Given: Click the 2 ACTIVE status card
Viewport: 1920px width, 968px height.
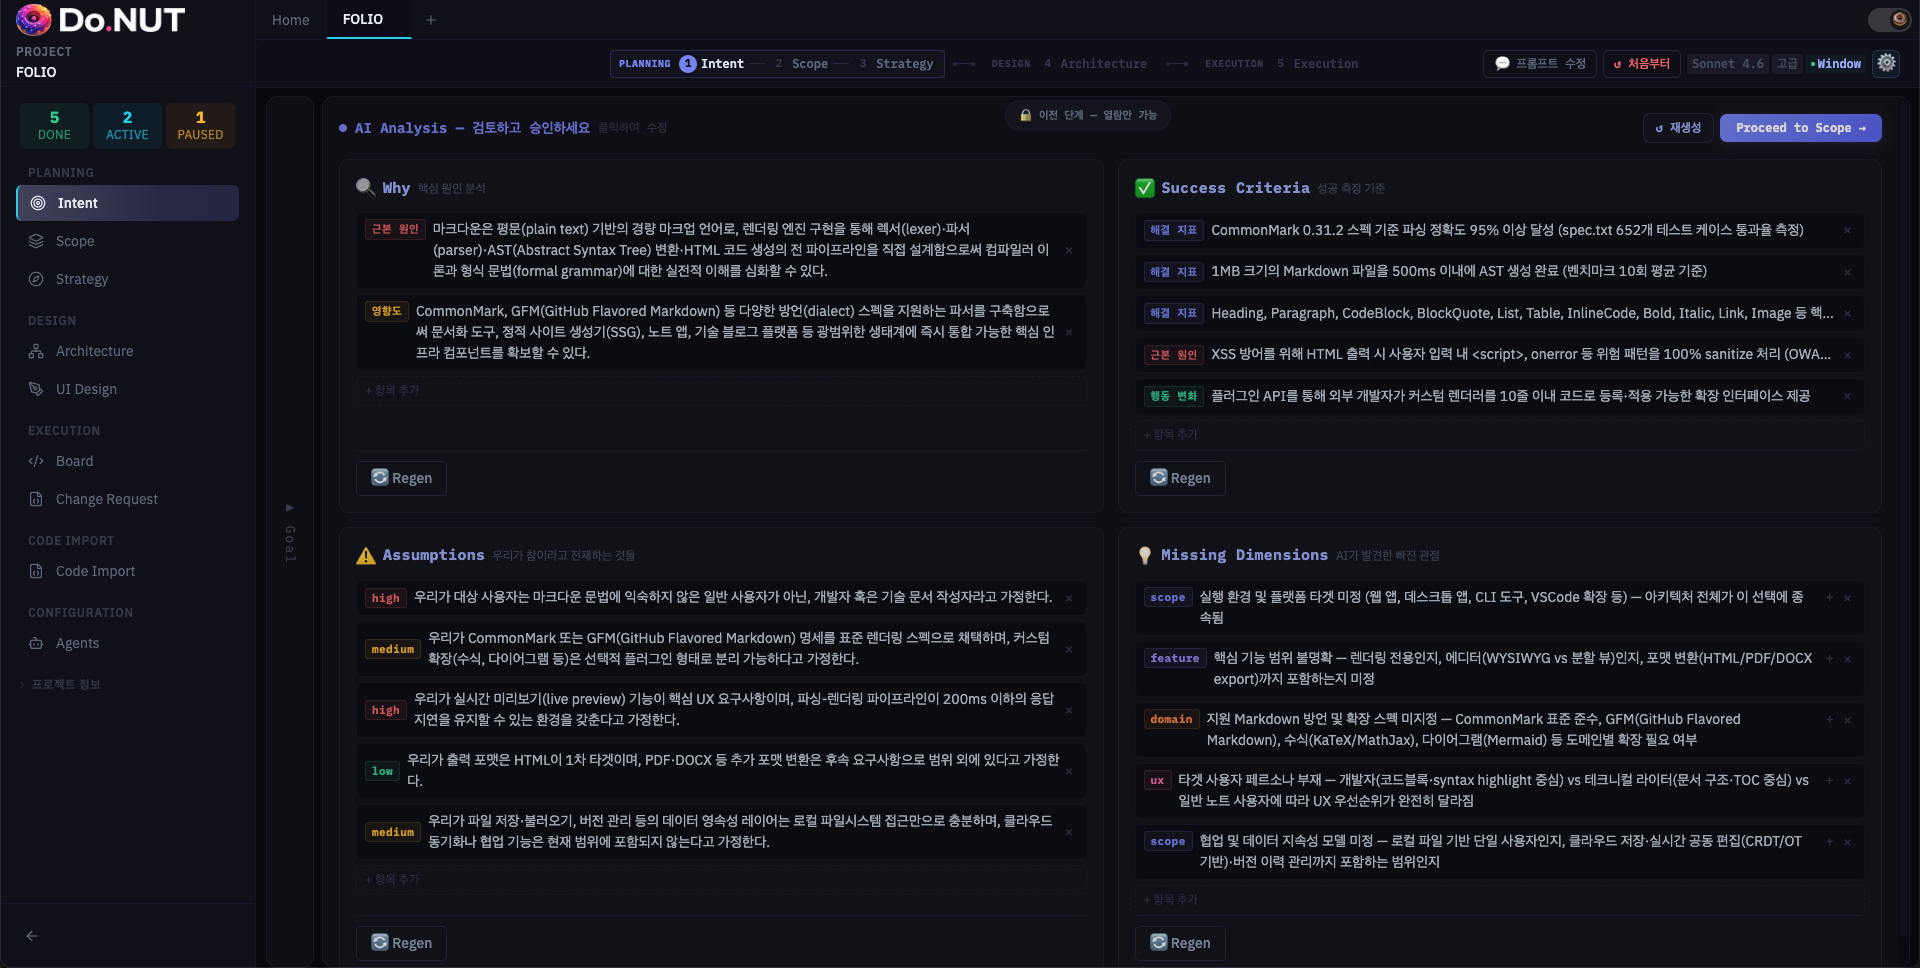Looking at the screenshot, I should [127, 126].
